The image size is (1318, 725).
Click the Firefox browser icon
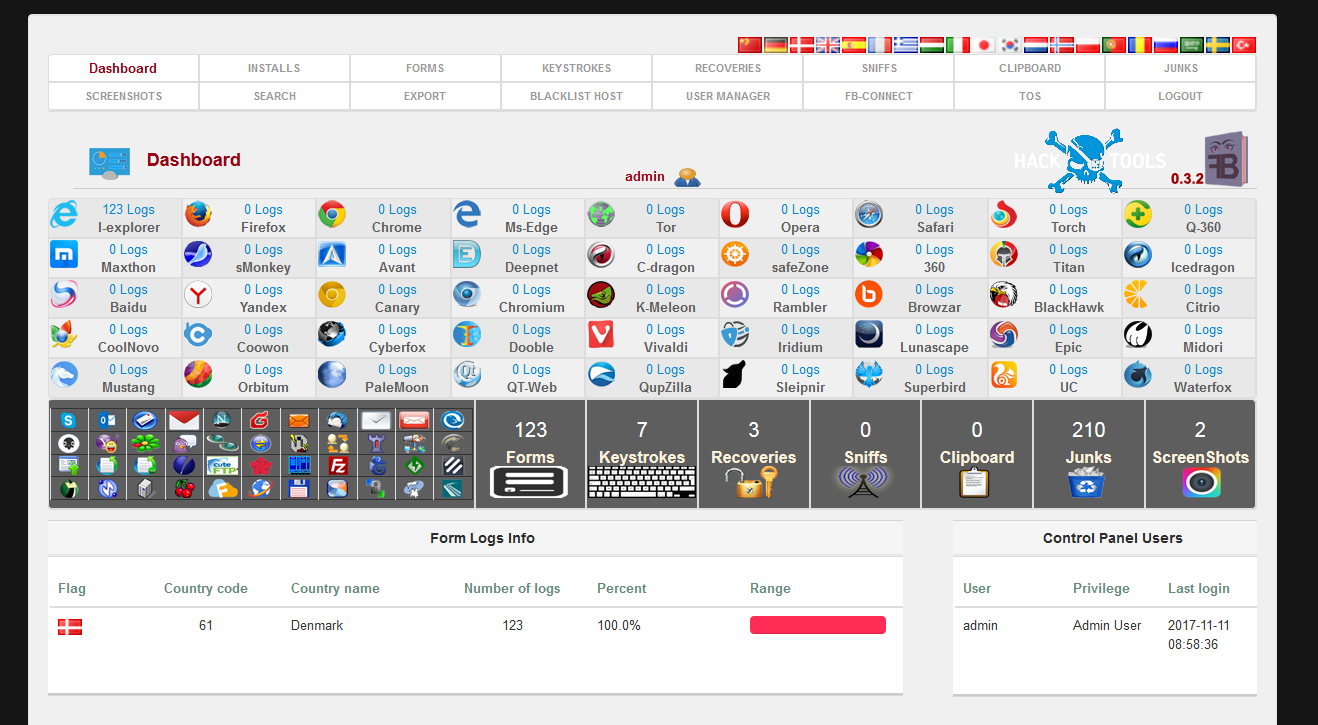pos(198,214)
